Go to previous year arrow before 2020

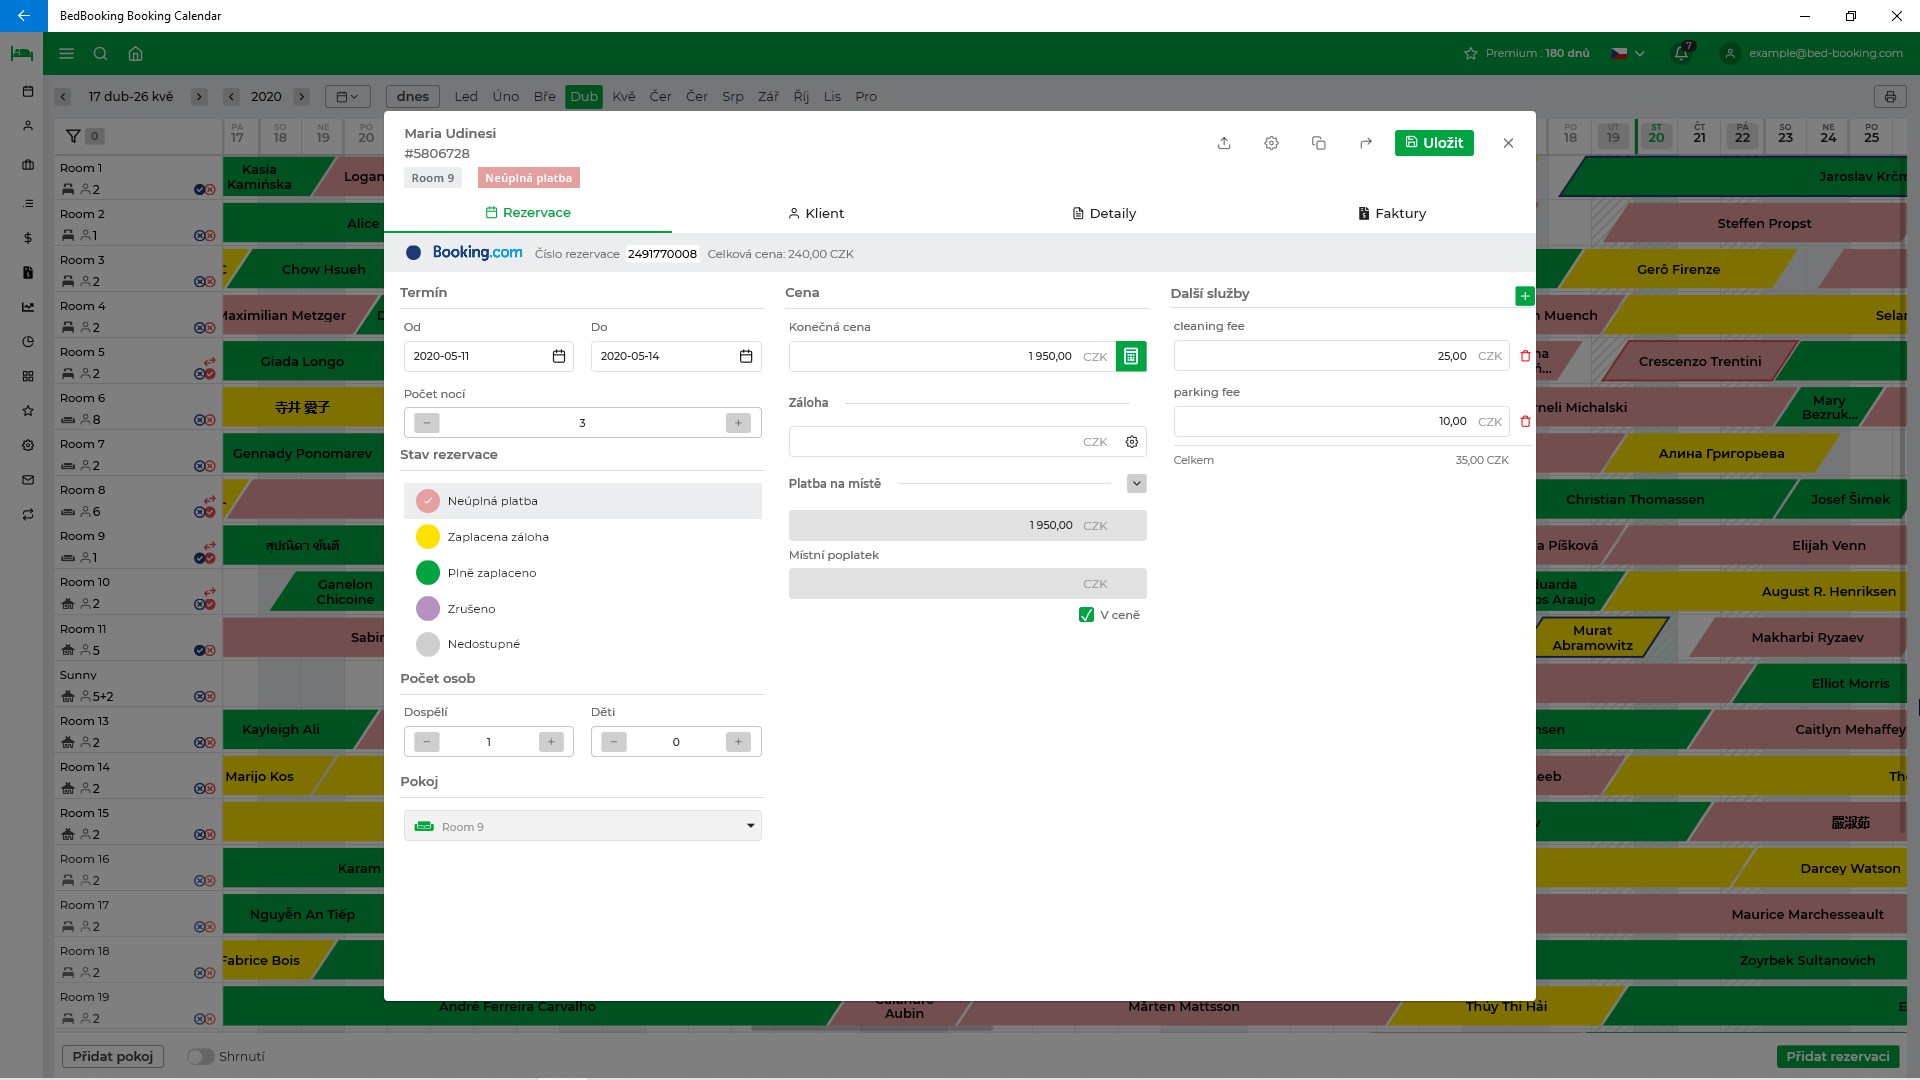pos(231,97)
